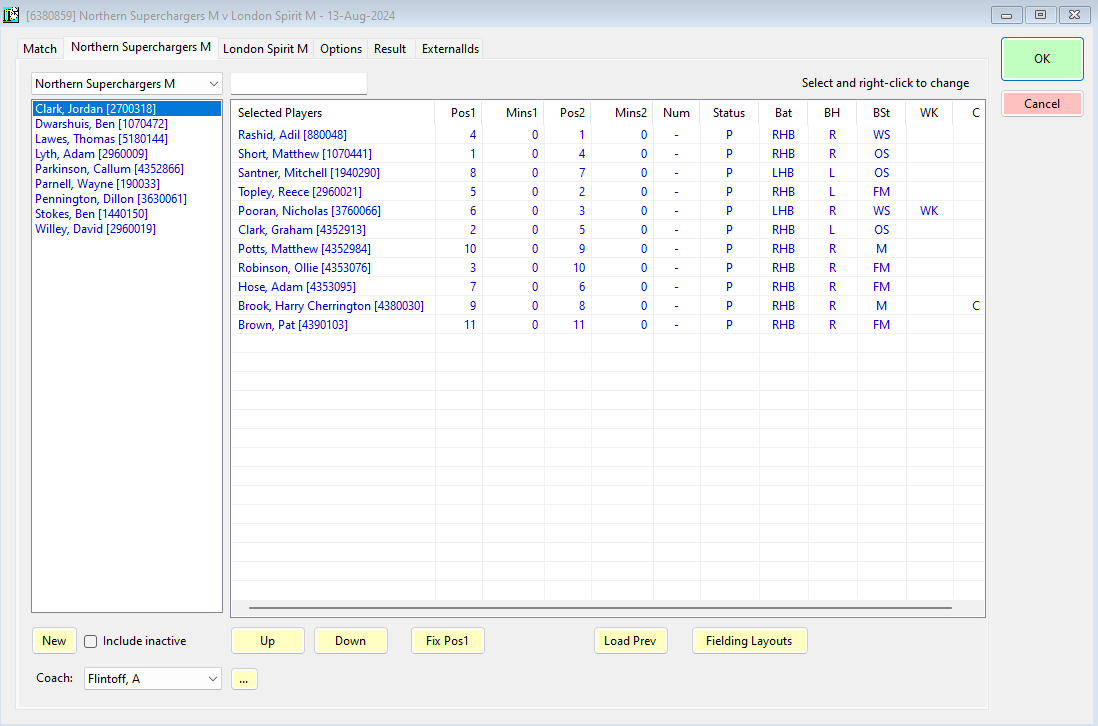
Task: Select the Northern Superchargers M tab
Action: click(x=141, y=47)
